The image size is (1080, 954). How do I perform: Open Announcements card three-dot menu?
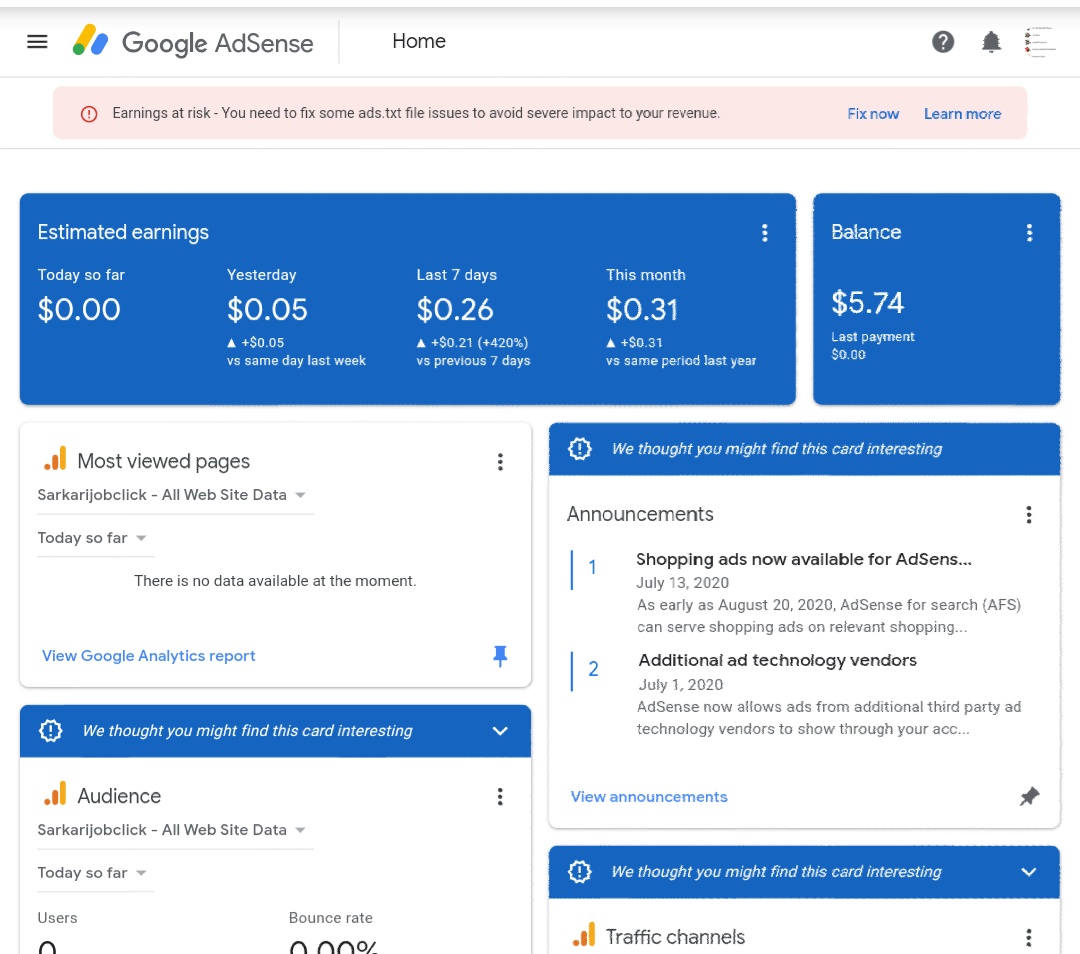coord(1029,515)
